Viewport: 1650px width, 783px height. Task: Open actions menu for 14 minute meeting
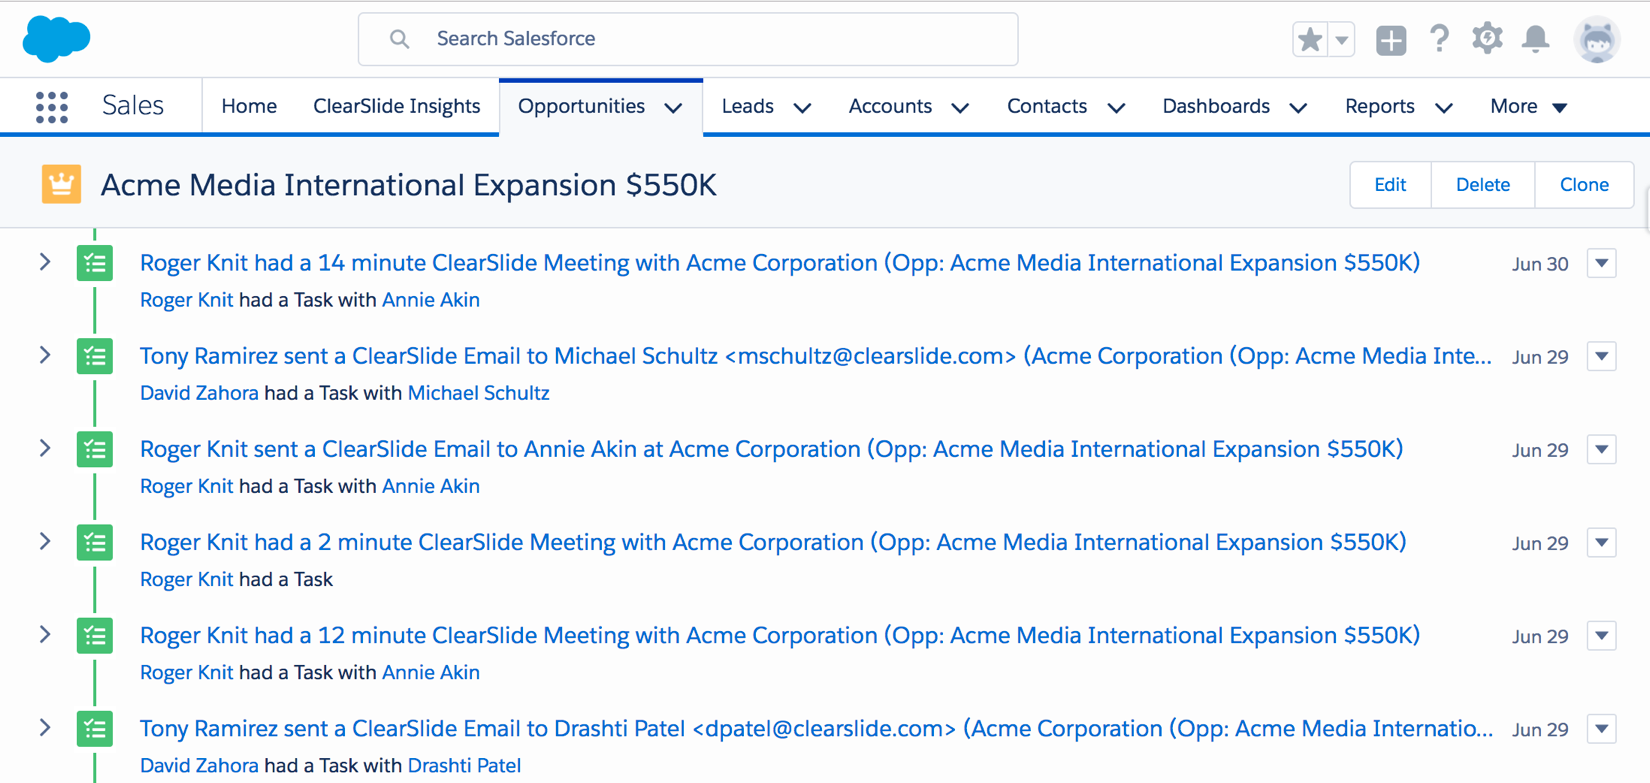[x=1602, y=264]
